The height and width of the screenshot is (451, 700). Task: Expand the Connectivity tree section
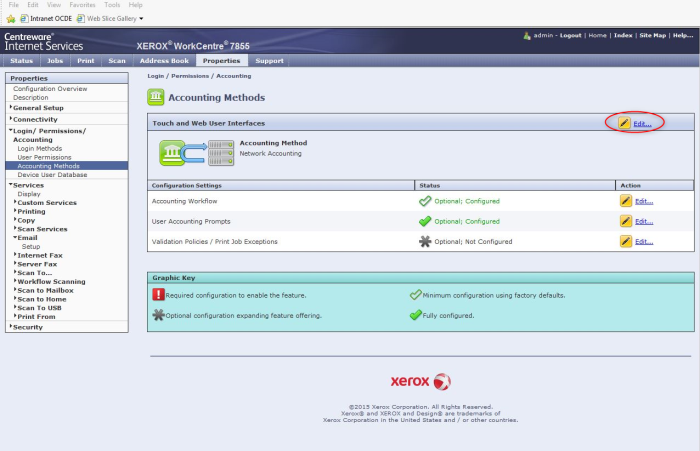pyautogui.click(x=35, y=119)
